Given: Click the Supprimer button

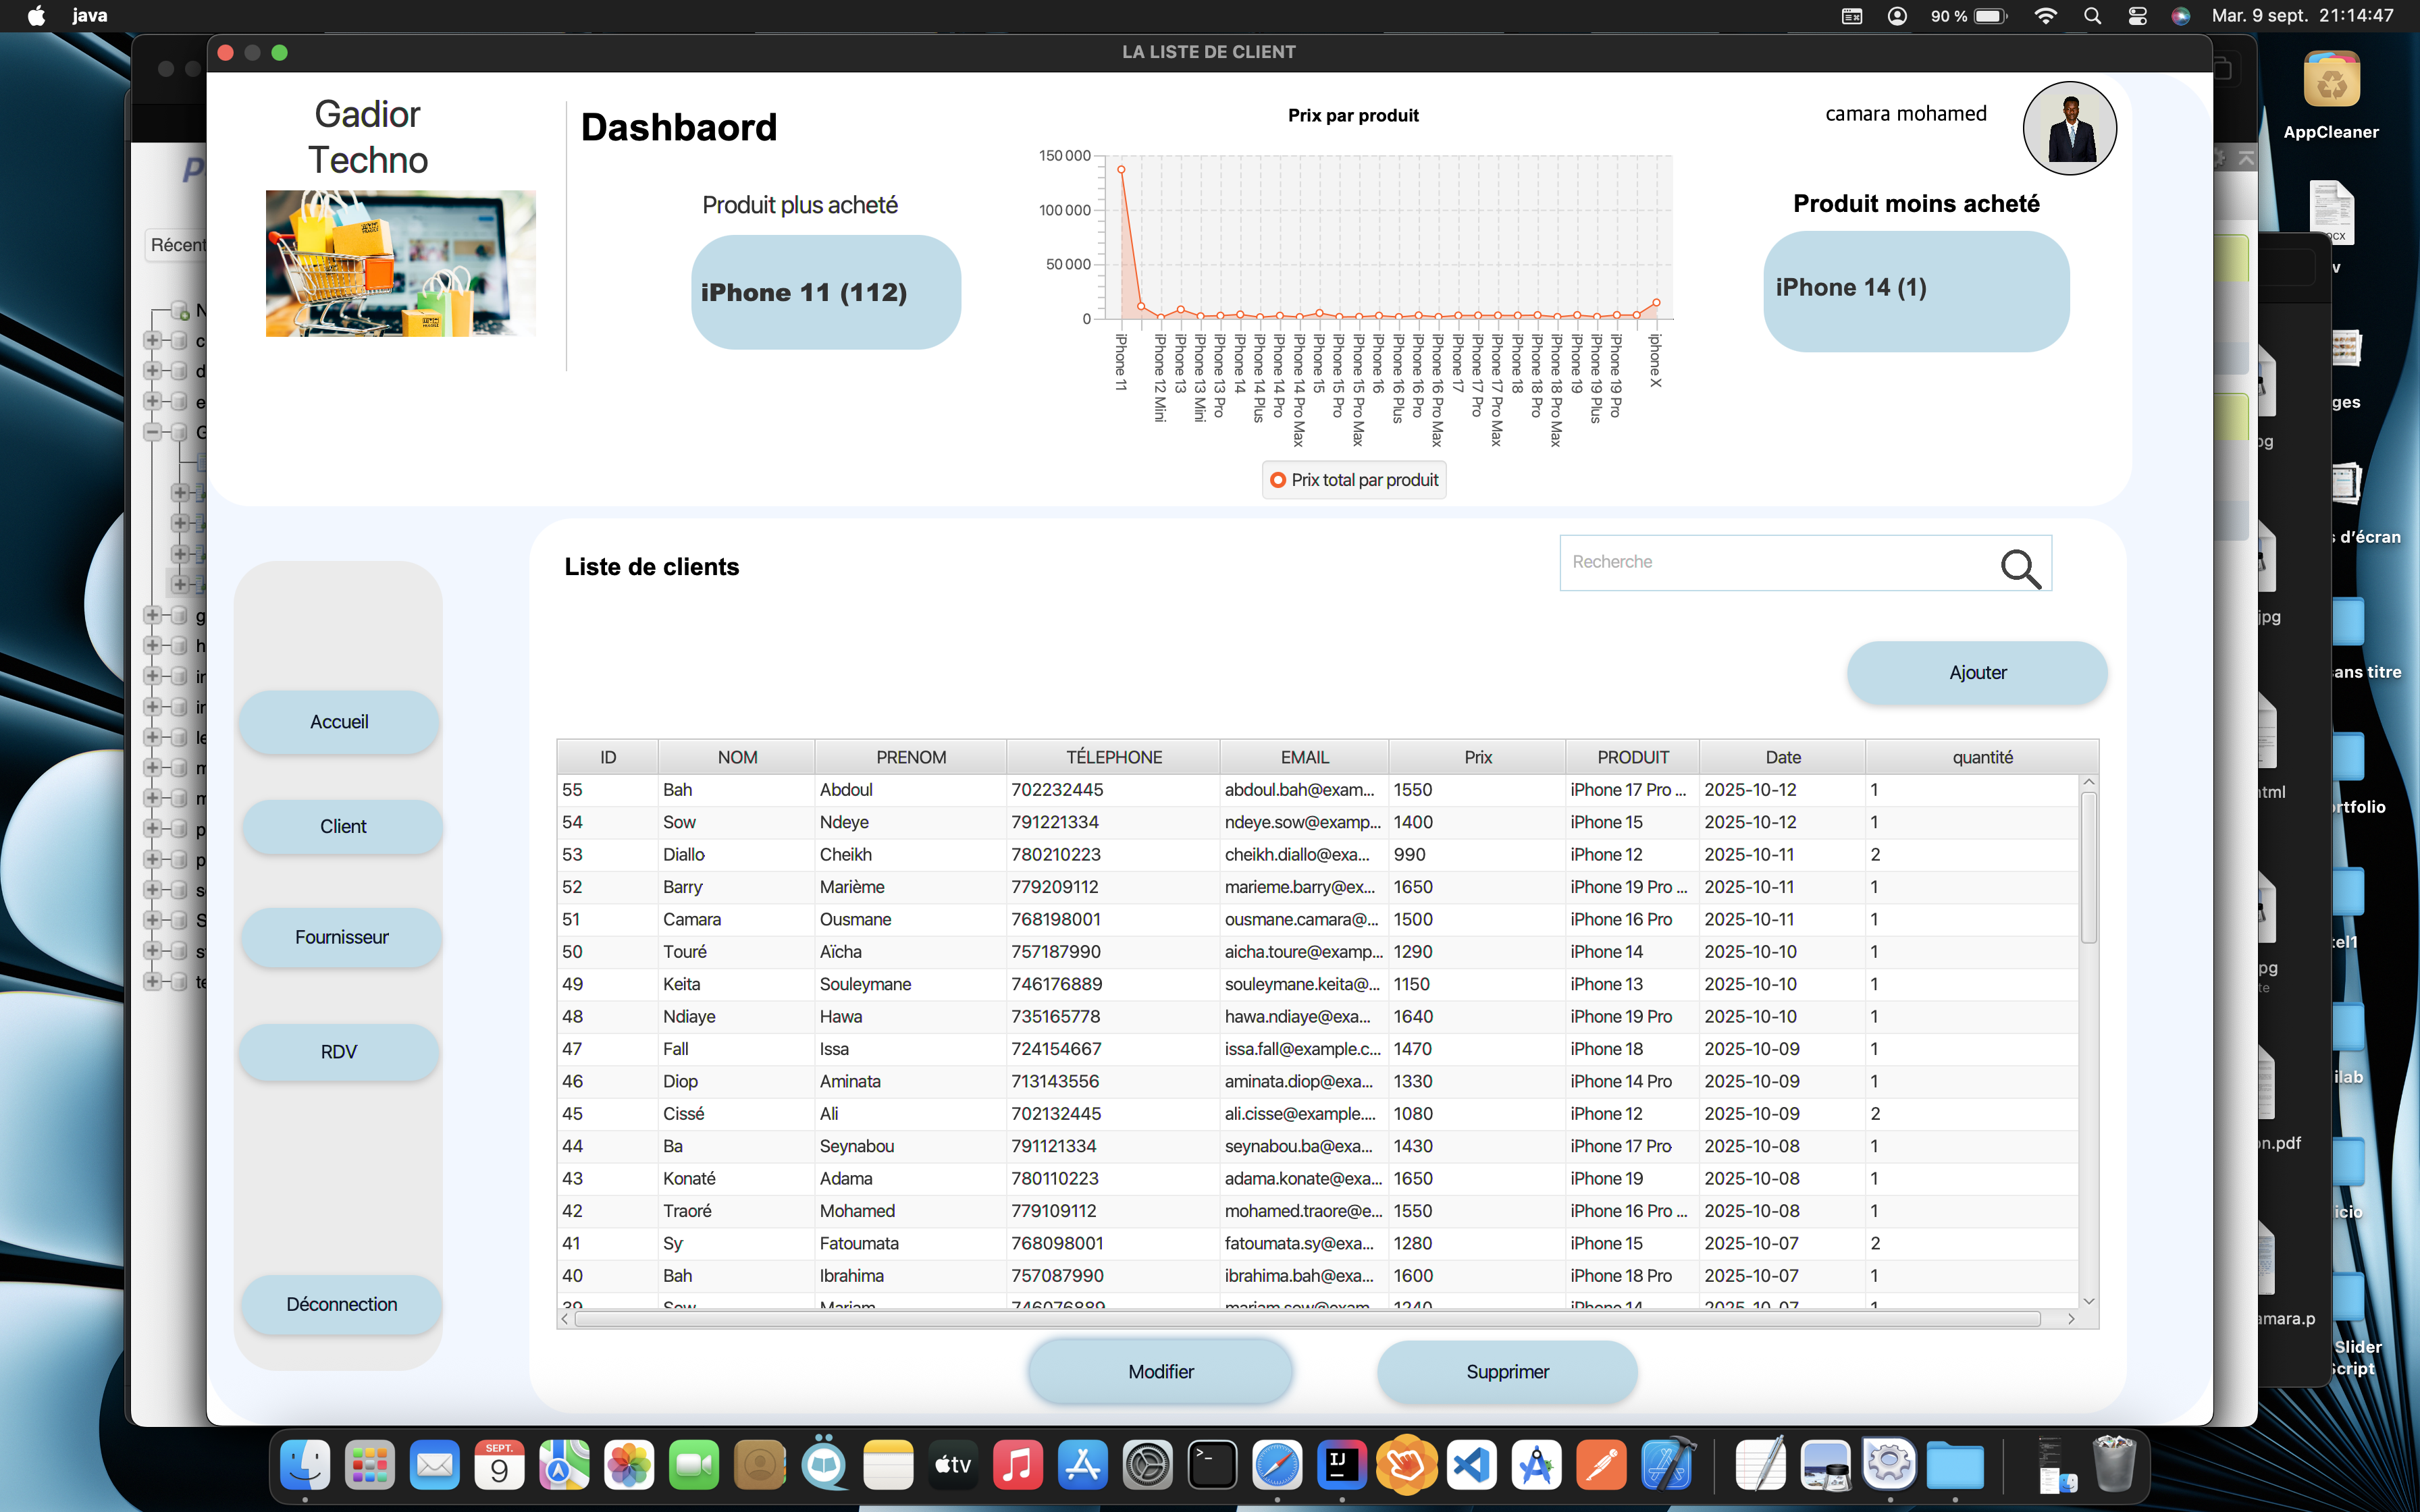Looking at the screenshot, I should [x=1507, y=1372].
